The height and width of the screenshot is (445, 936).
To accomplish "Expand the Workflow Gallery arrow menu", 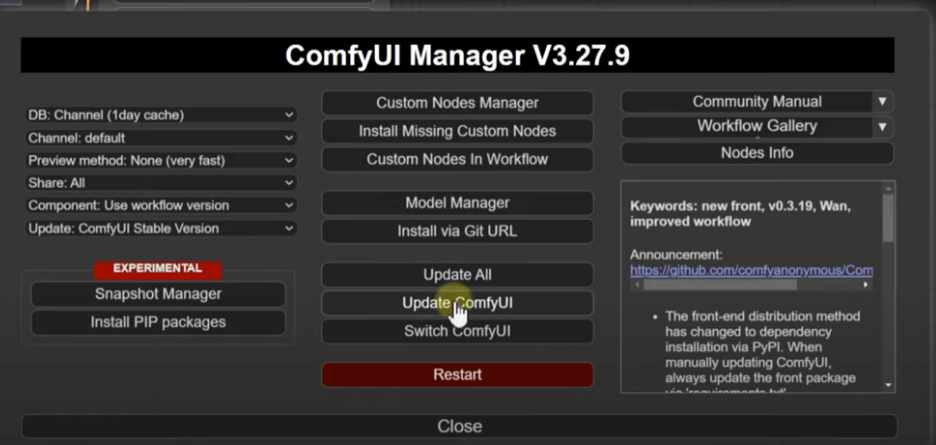I will (x=882, y=127).
